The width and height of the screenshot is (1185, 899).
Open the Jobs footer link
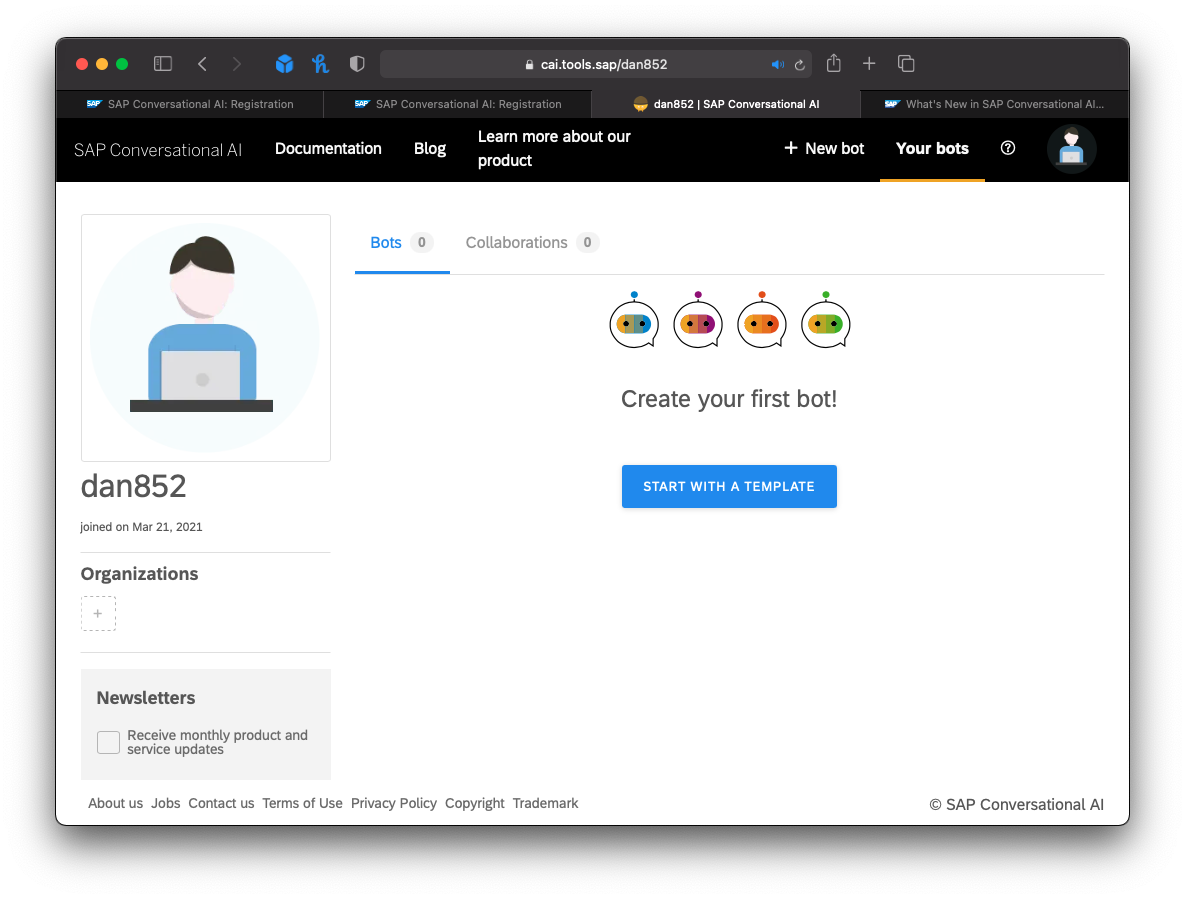[x=166, y=803]
